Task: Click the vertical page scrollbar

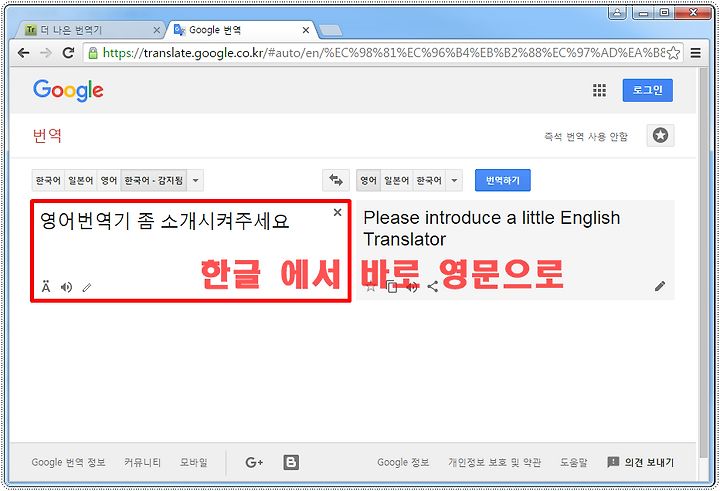Action: pos(703,262)
